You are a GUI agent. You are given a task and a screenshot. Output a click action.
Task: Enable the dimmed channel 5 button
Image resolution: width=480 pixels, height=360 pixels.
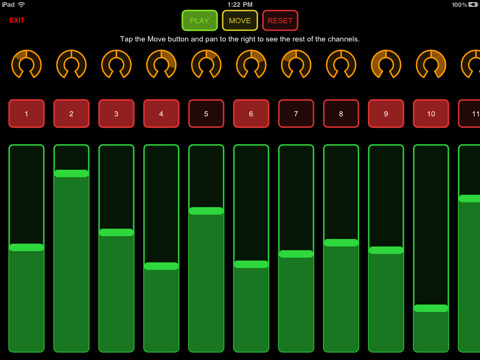tap(206, 114)
